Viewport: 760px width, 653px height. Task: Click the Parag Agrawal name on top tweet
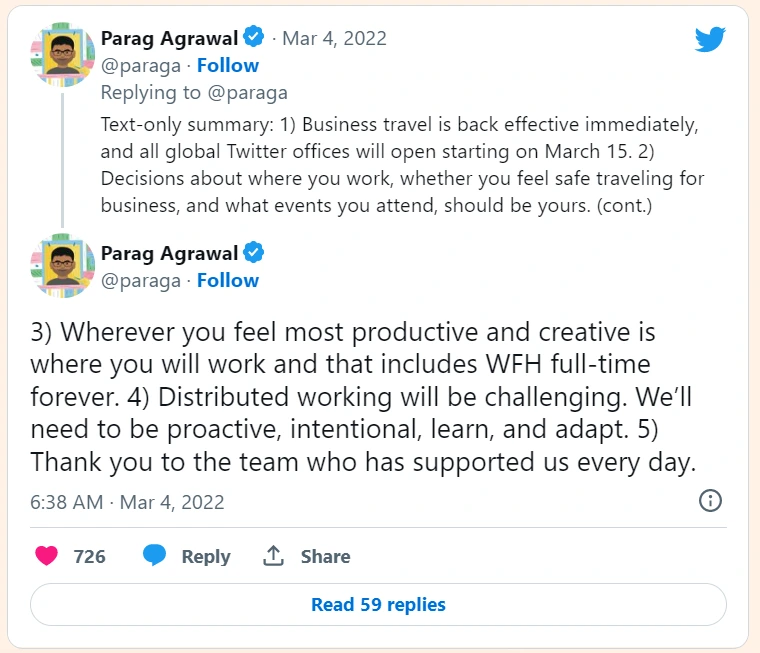(169, 38)
